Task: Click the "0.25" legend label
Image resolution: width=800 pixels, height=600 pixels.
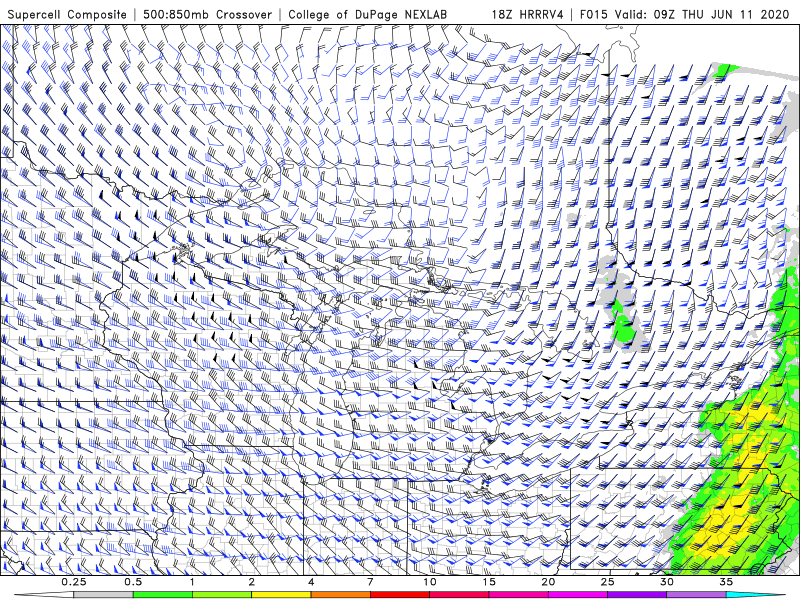Action: [74, 582]
